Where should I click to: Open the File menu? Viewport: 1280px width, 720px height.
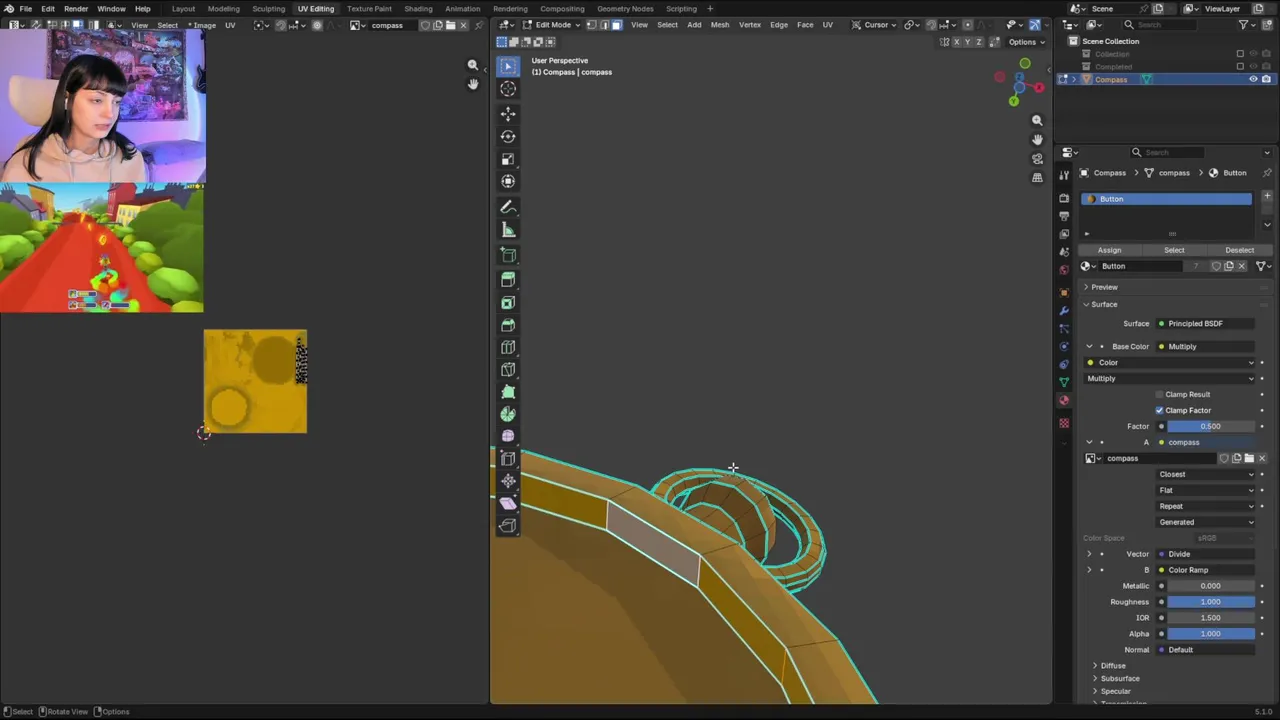pos(26,9)
